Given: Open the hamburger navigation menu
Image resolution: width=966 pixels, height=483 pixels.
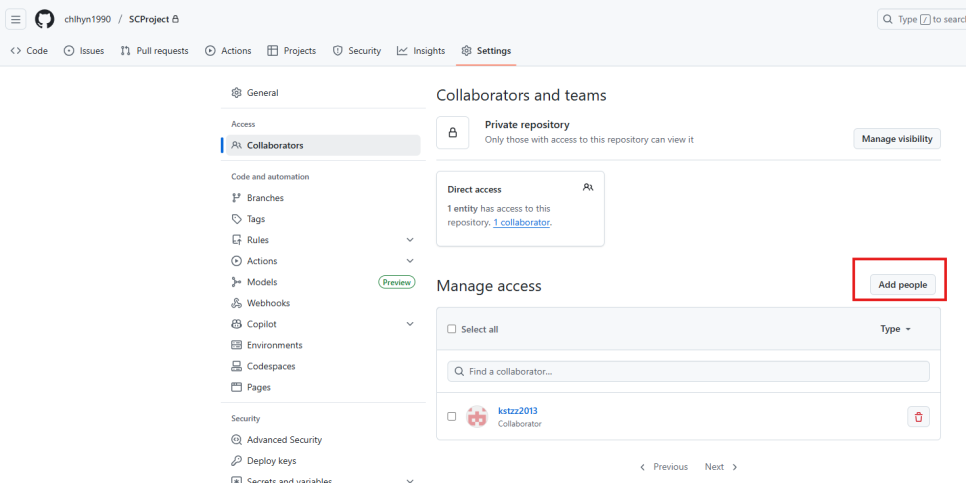Looking at the screenshot, I should tap(15, 19).
